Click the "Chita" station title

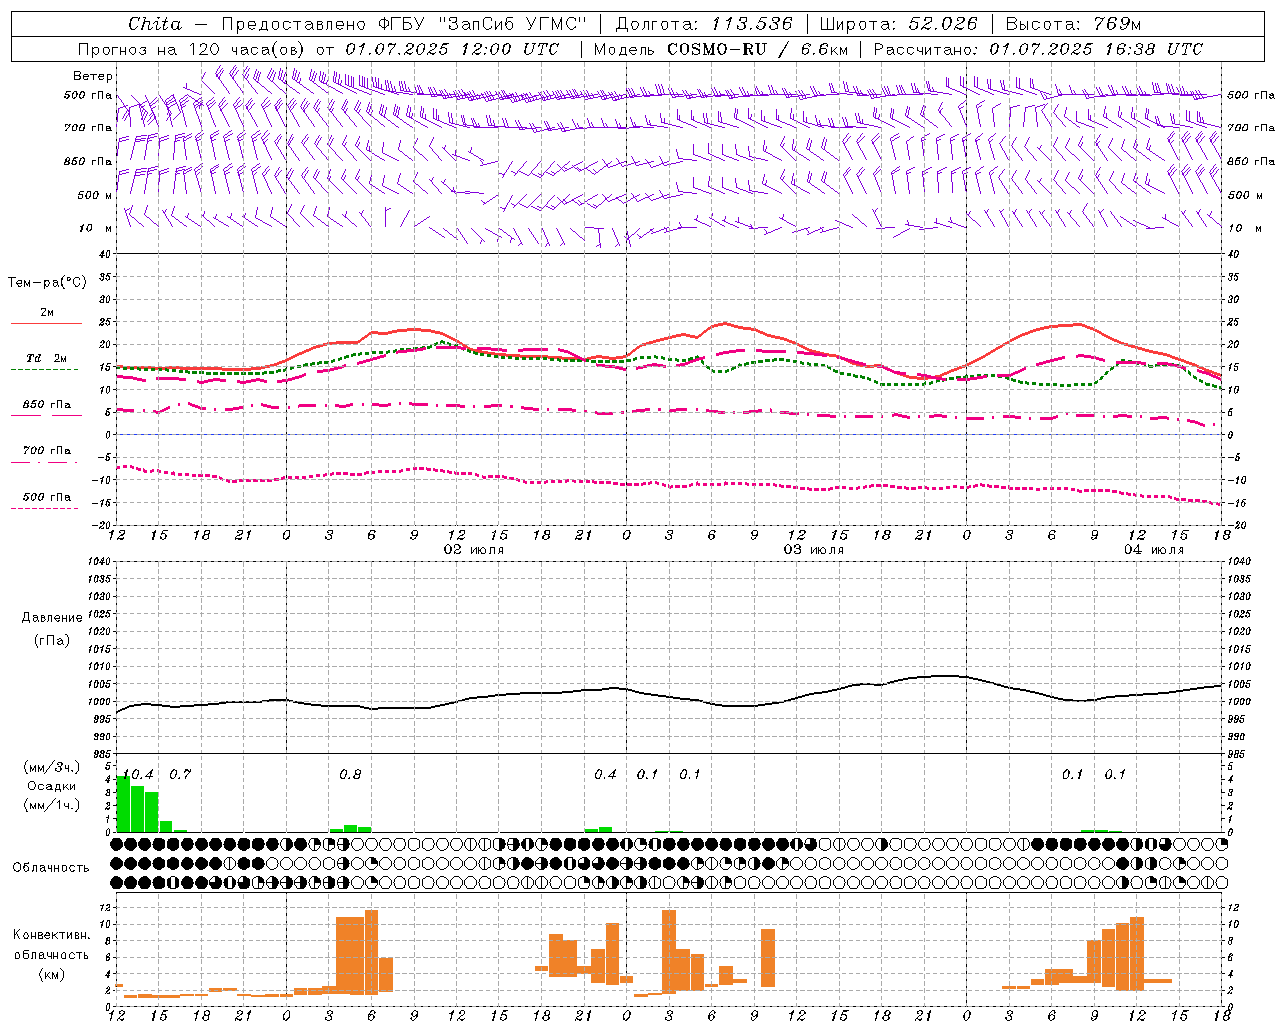(155, 24)
